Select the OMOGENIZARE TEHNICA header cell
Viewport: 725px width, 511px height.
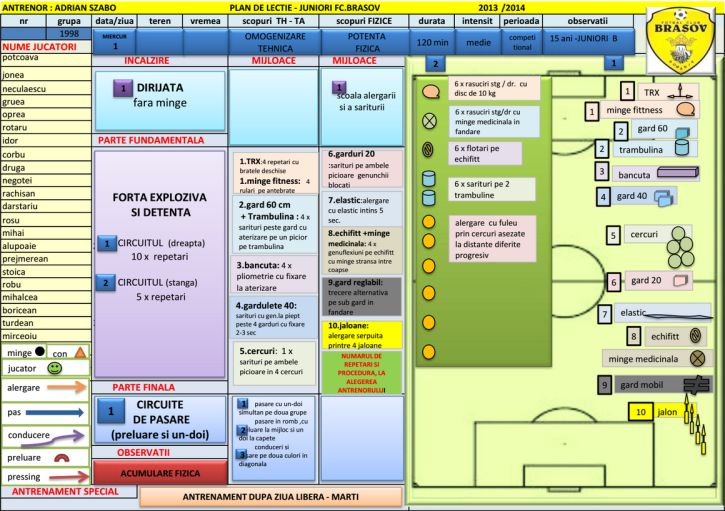click(274, 42)
